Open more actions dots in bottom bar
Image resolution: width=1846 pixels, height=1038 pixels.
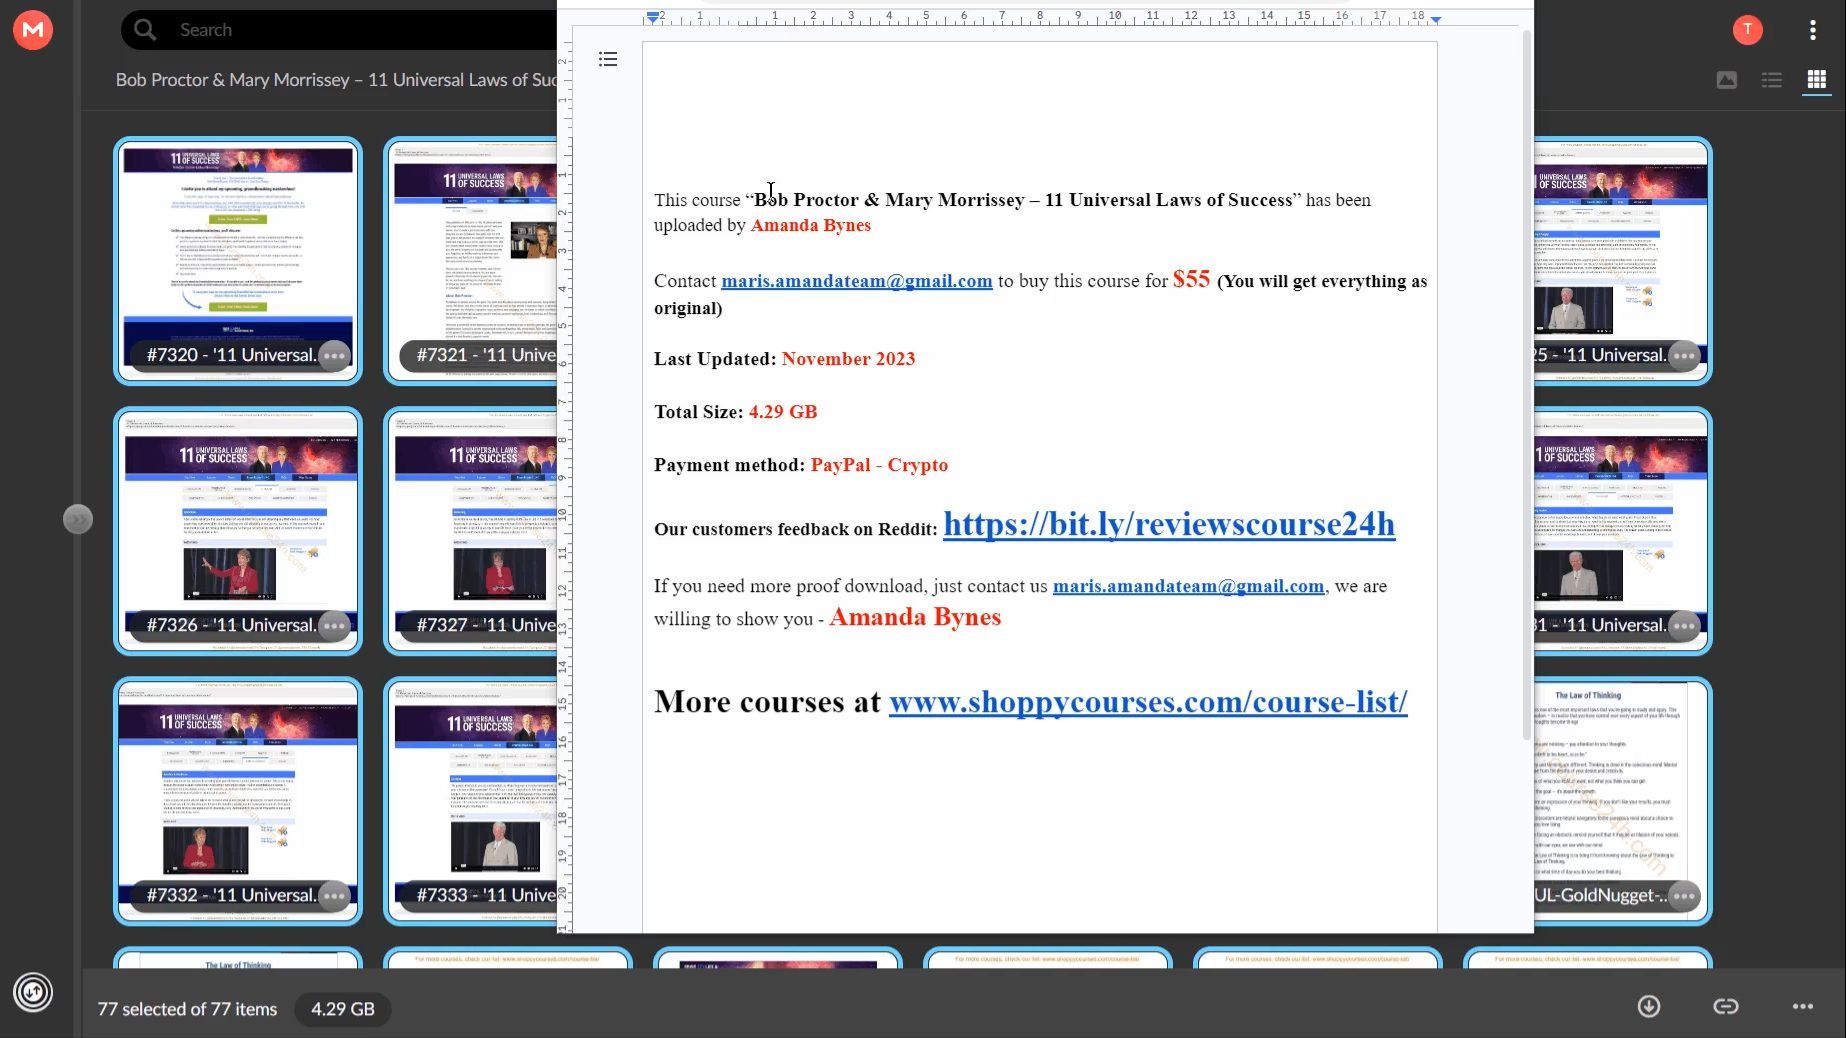(x=1803, y=1007)
